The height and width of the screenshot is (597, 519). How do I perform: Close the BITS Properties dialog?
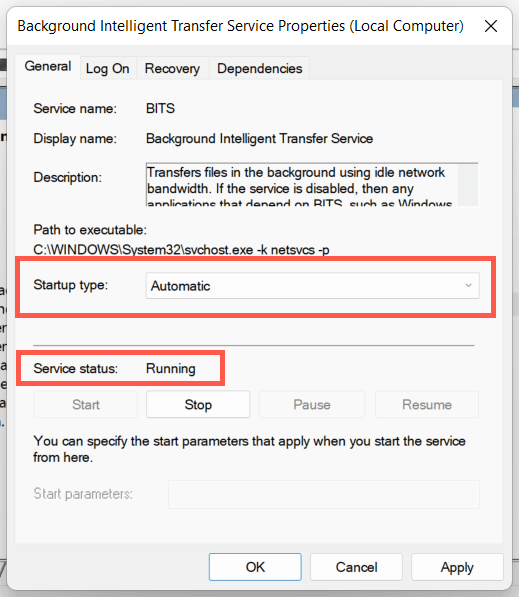click(x=490, y=26)
